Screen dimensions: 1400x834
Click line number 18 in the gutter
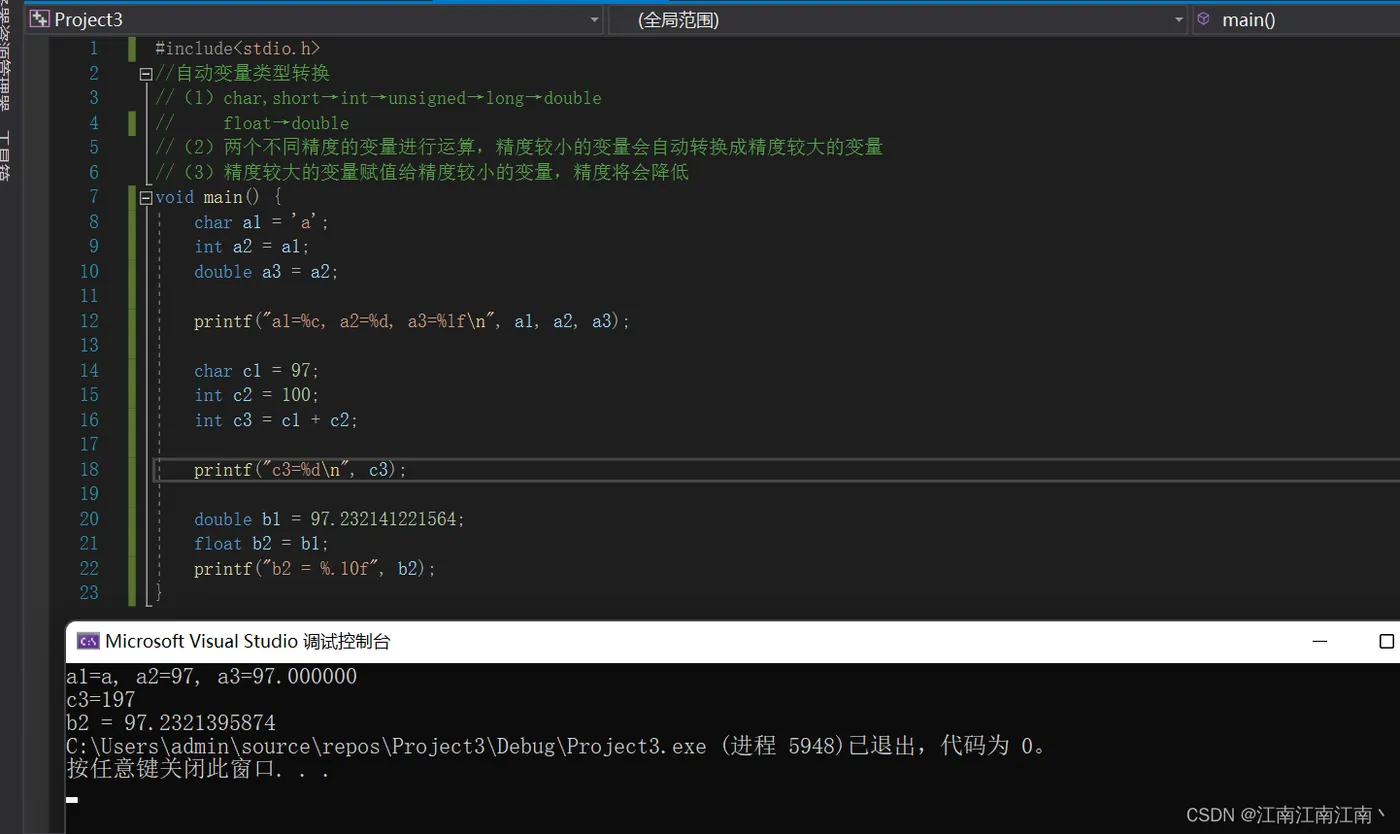tap(89, 470)
